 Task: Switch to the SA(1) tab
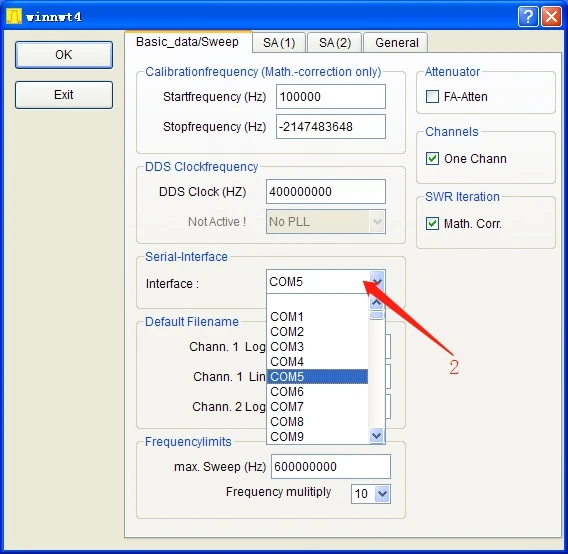coord(279,43)
